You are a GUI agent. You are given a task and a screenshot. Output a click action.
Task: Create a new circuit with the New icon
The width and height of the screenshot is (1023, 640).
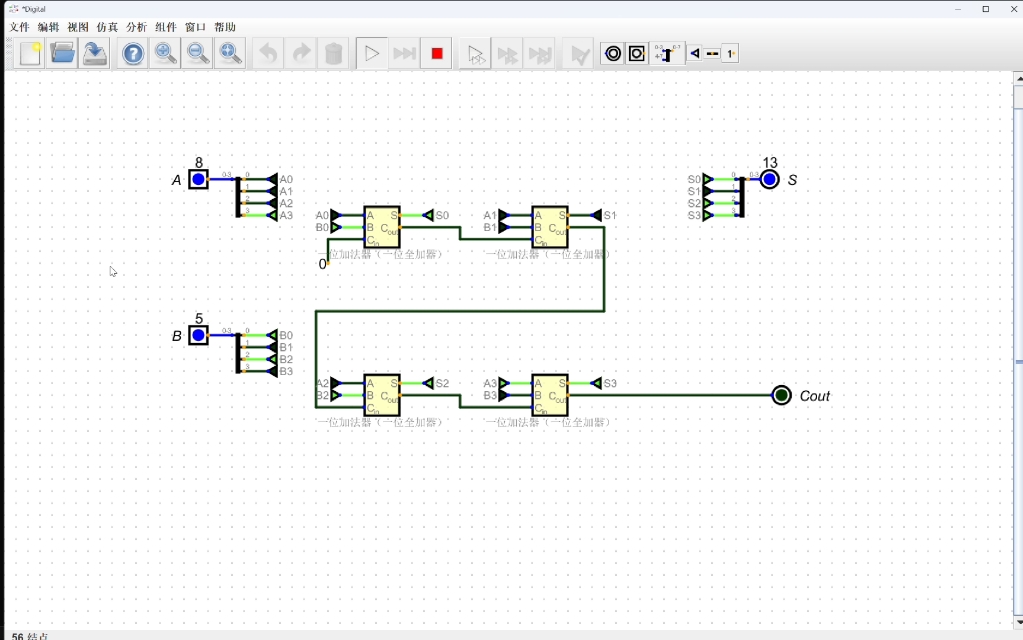[x=30, y=53]
